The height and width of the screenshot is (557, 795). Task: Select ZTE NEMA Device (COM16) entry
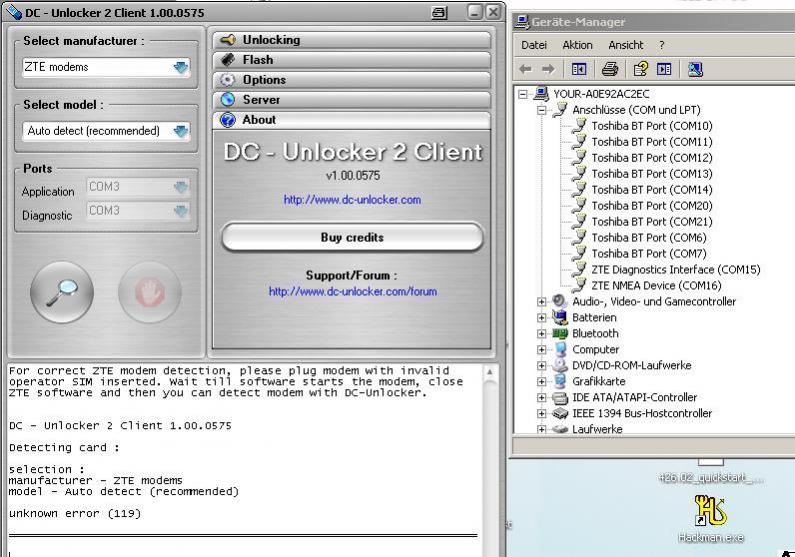point(656,286)
